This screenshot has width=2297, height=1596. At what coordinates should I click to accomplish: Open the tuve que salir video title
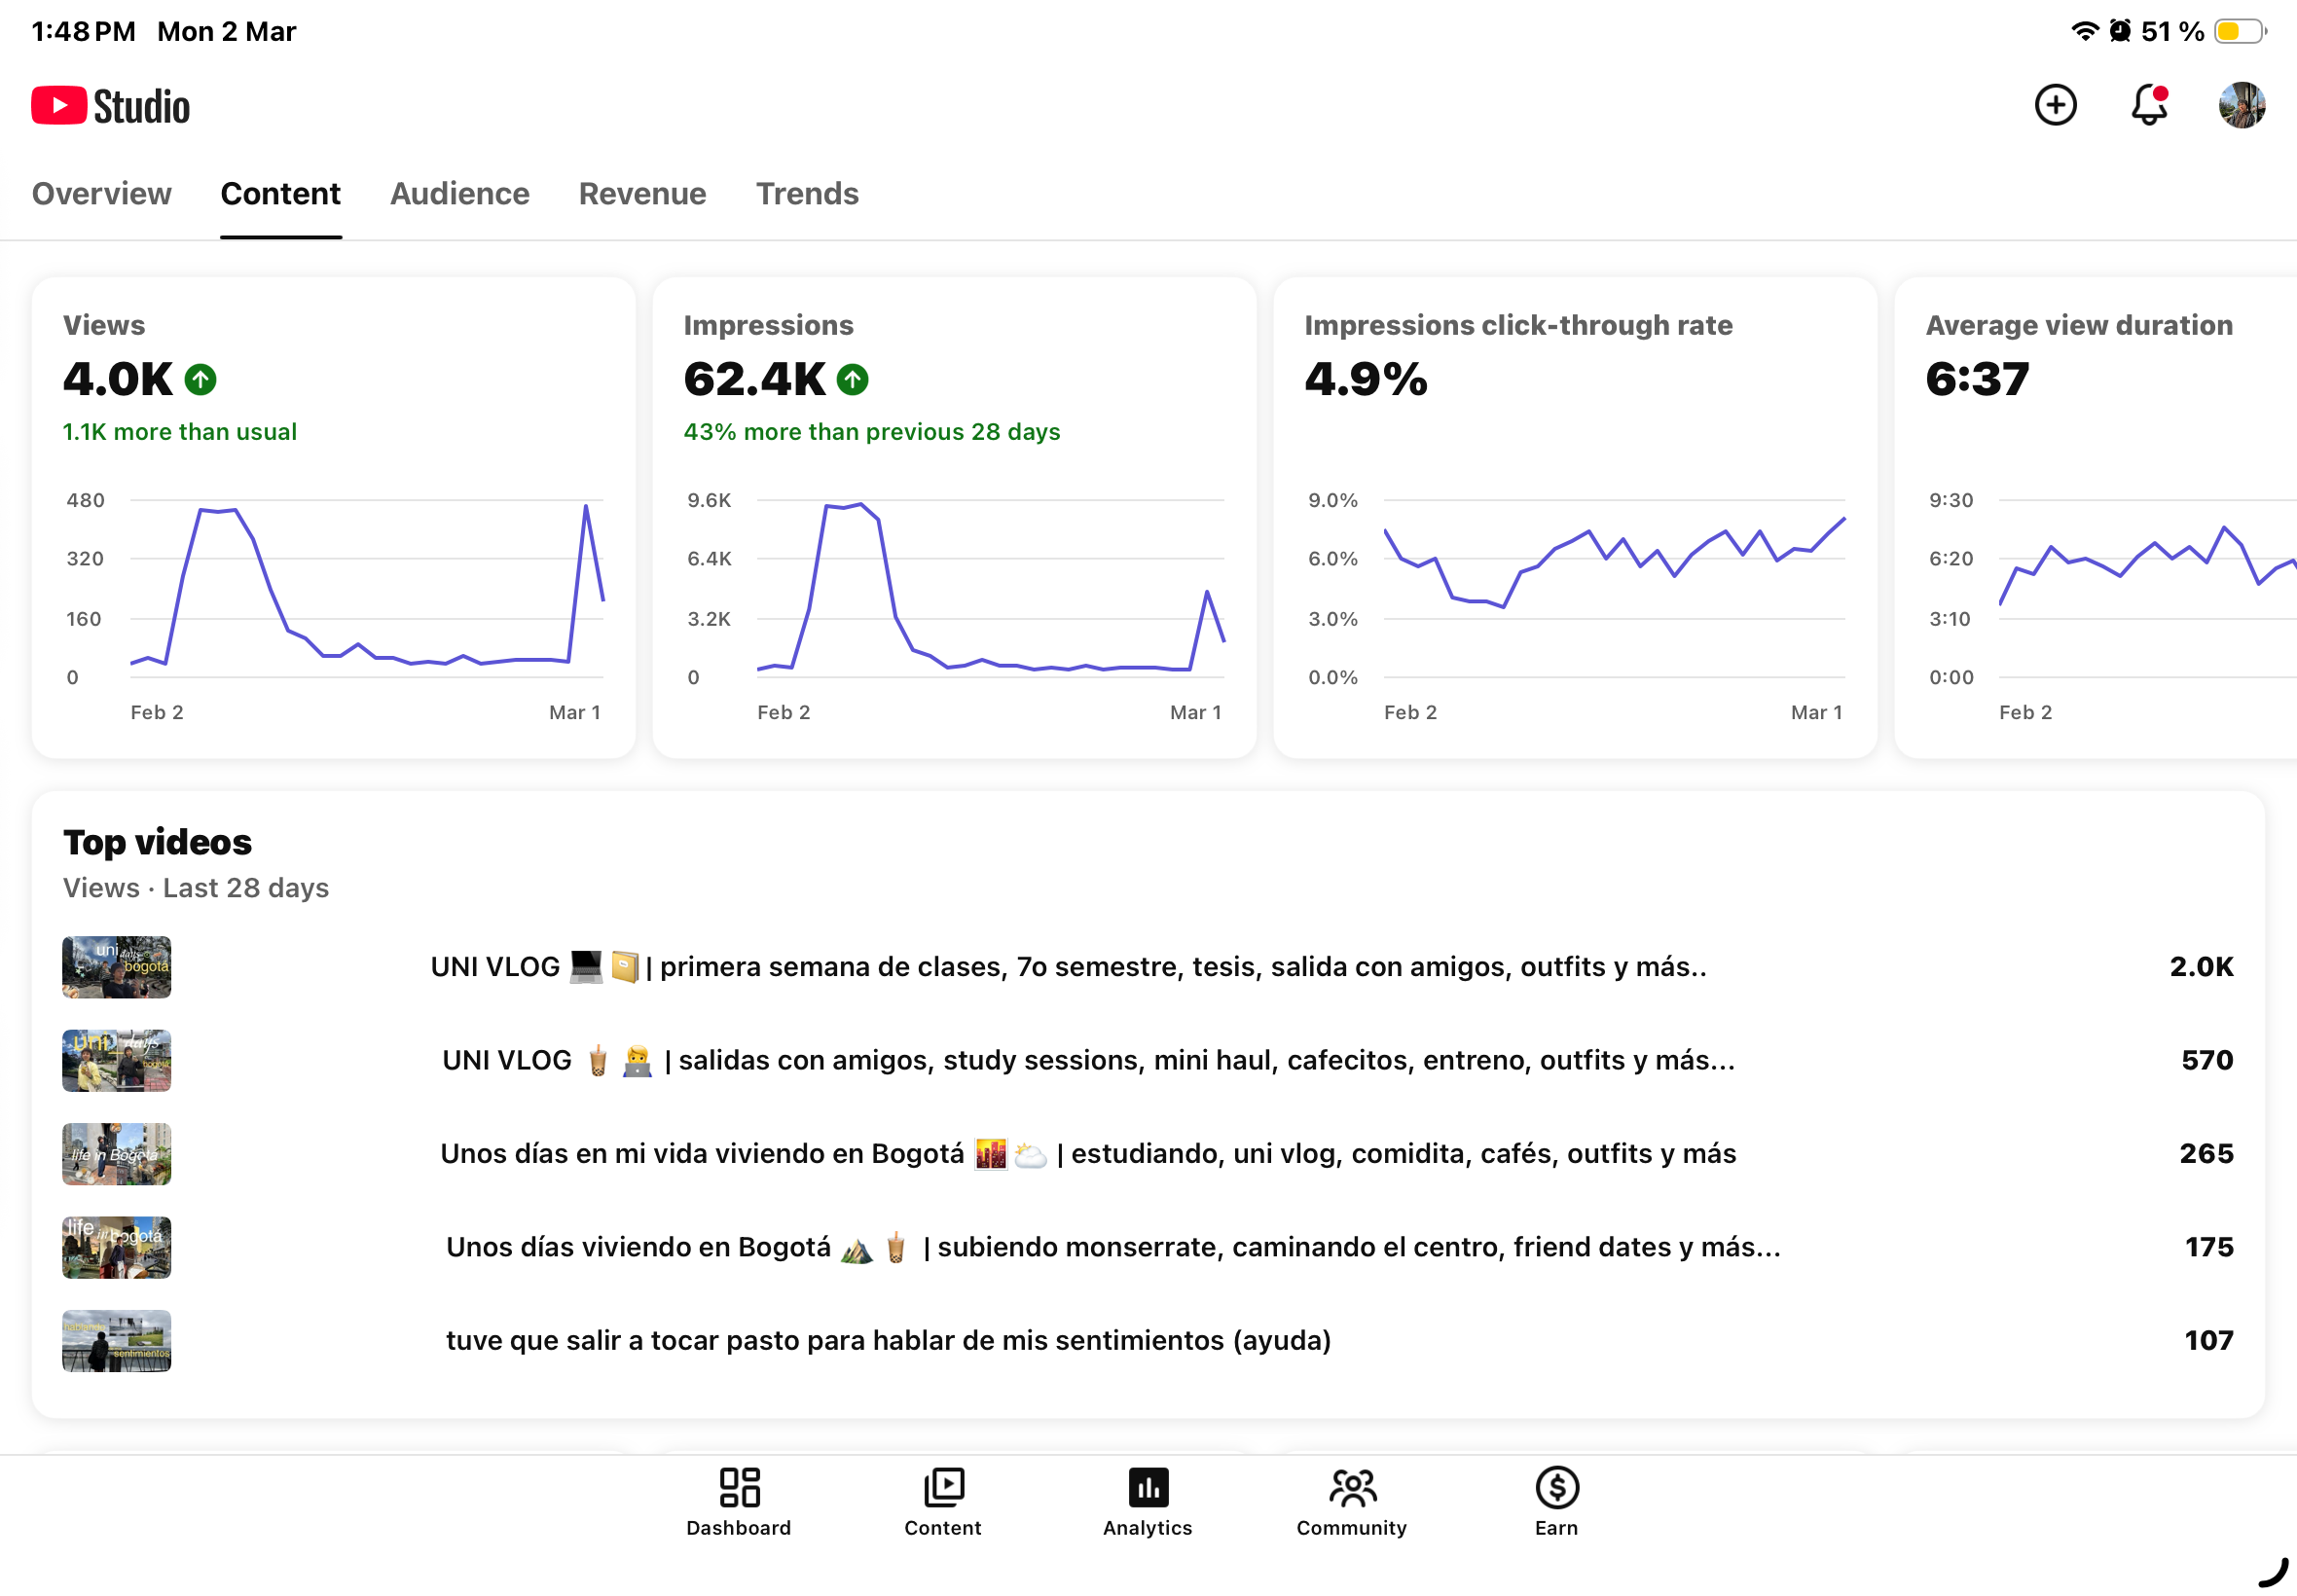[888, 1340]
